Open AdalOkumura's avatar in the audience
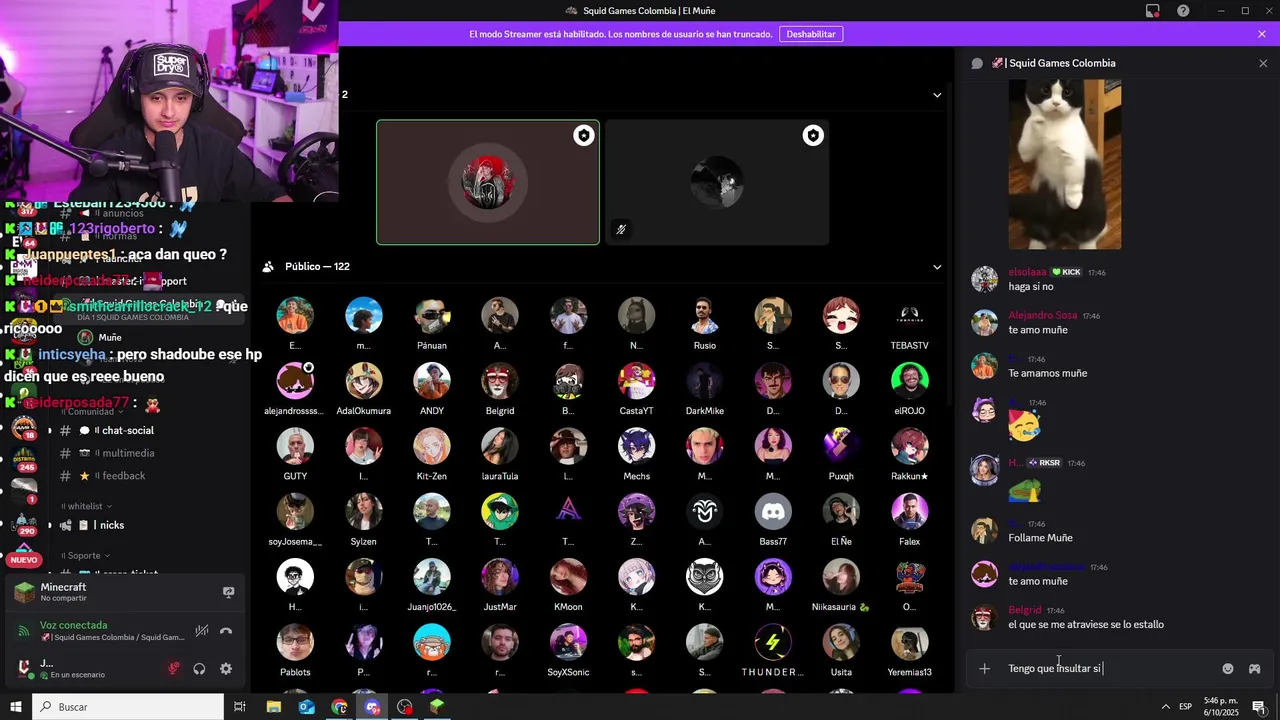 (x=364, y=381)
